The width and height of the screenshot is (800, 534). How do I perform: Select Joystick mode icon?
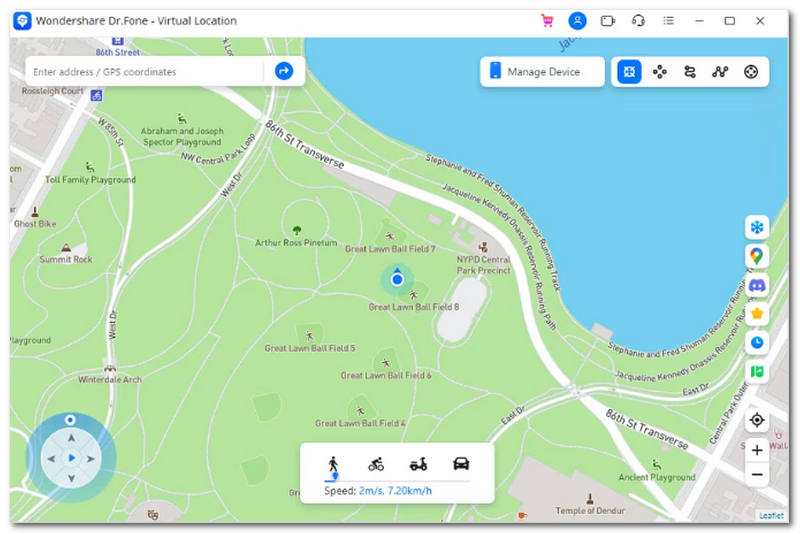click(x=751, y=72)
